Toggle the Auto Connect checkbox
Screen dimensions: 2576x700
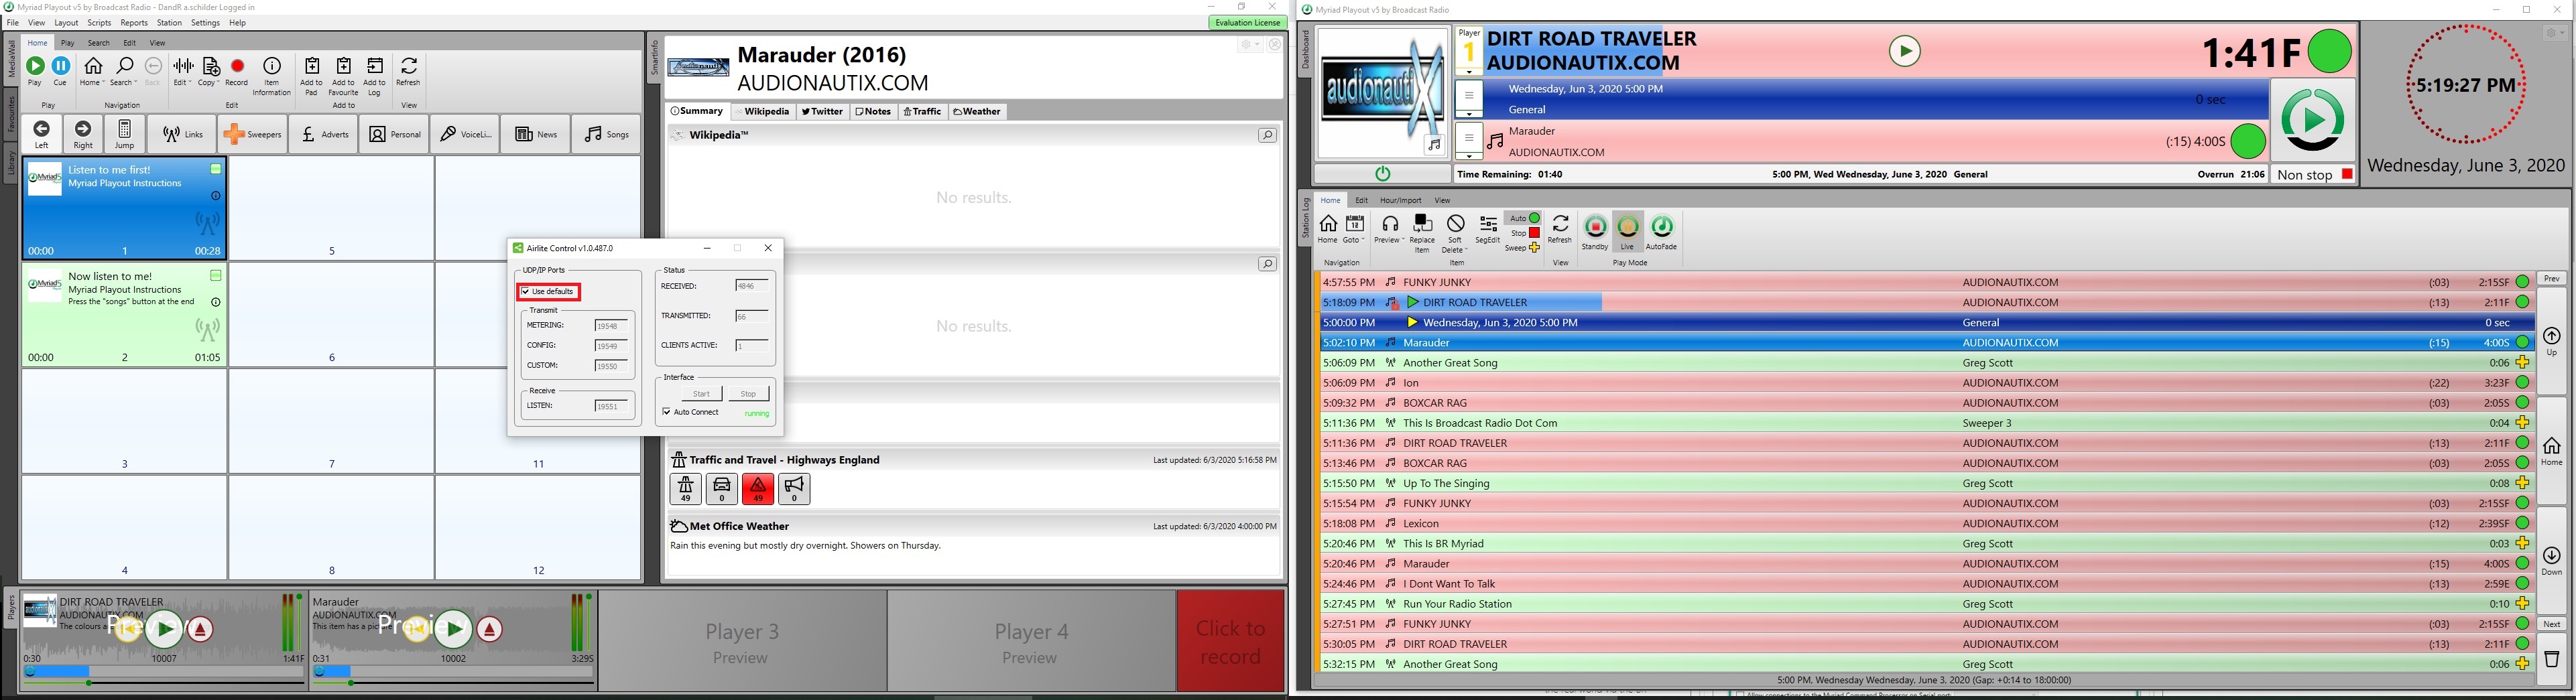point(667,412)
